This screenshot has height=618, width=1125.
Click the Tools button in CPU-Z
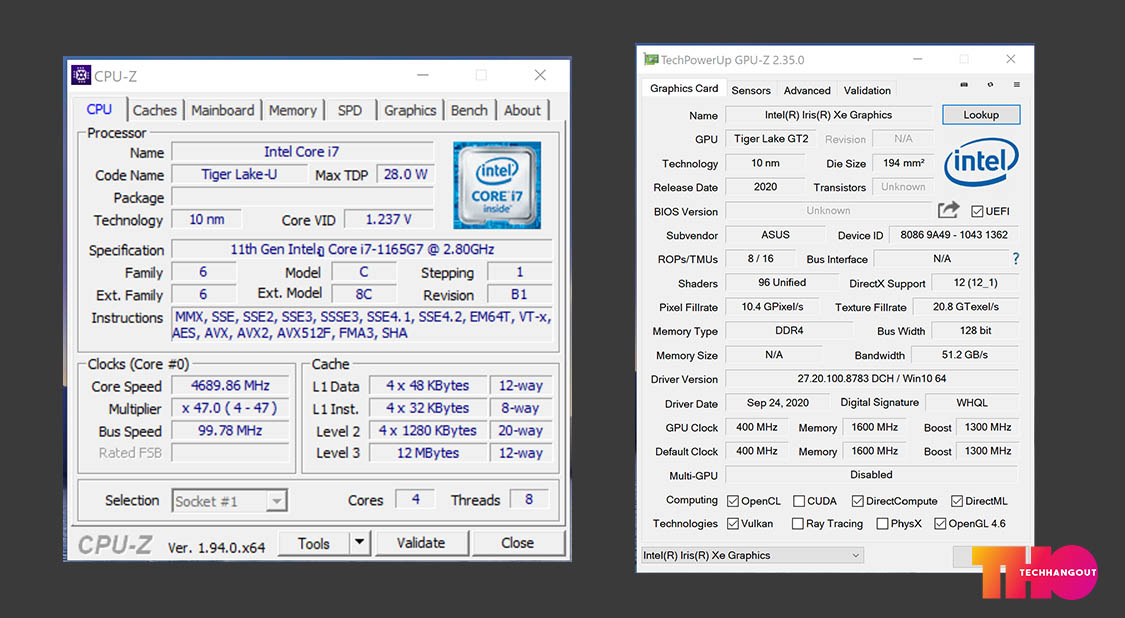[314, 543]
